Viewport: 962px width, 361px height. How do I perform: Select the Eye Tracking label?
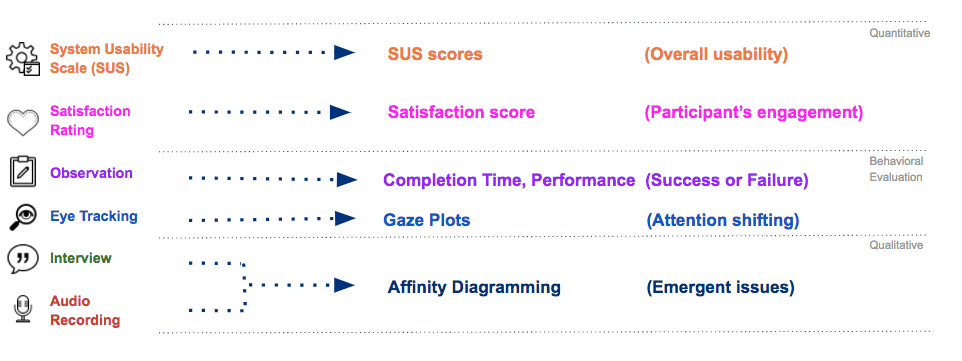(94, 216)
